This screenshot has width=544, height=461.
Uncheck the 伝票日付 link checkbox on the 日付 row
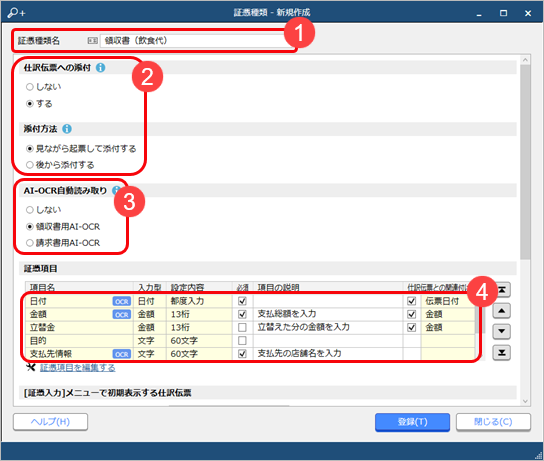pos(411,301)
